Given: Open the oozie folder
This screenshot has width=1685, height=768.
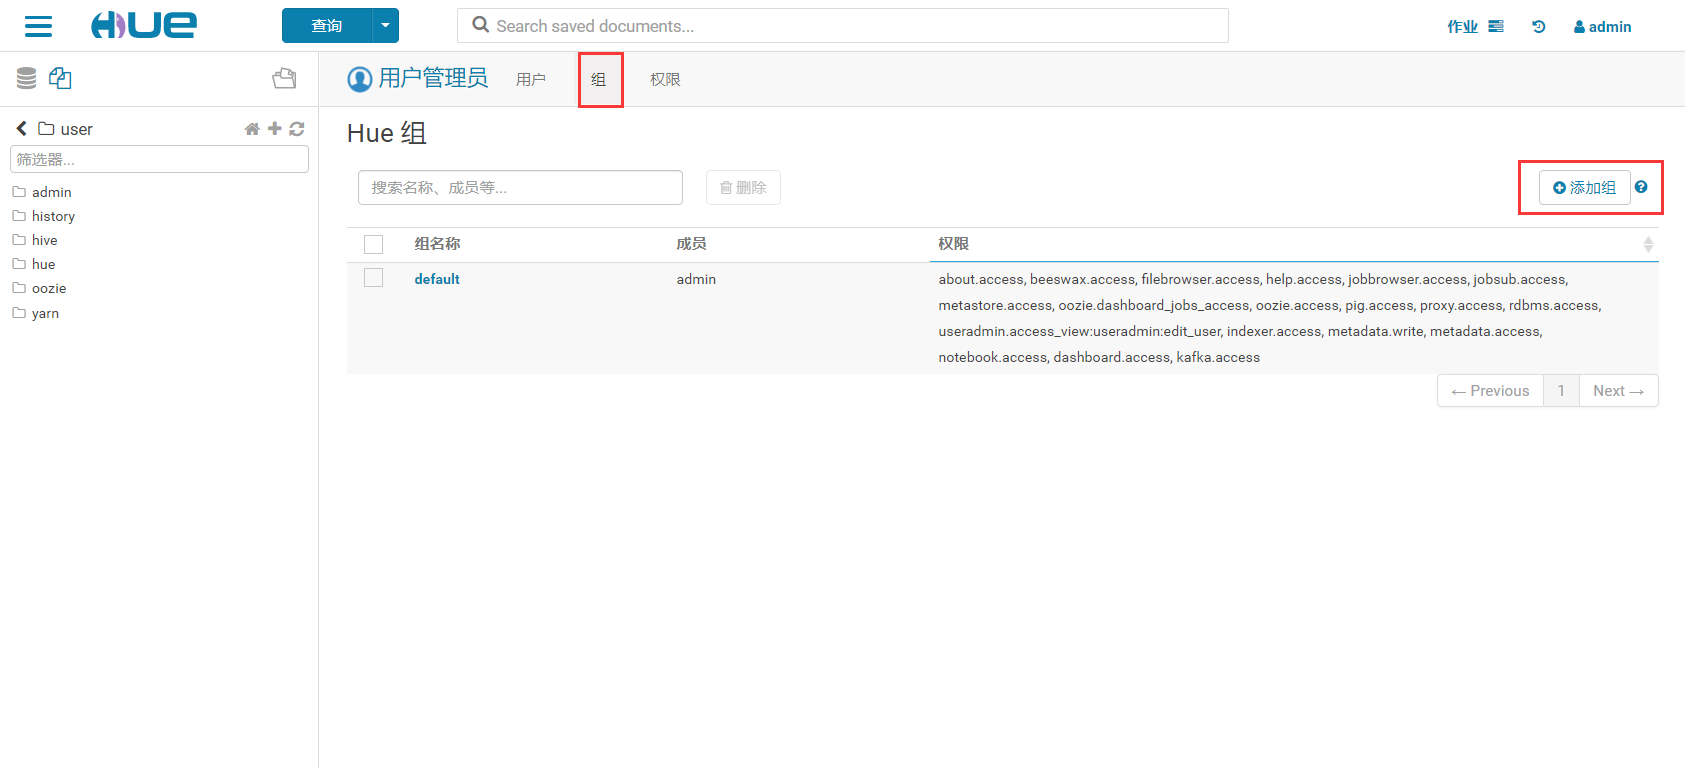Looking at the screenshot, I should pyautogui.click(x=49, y=288).
